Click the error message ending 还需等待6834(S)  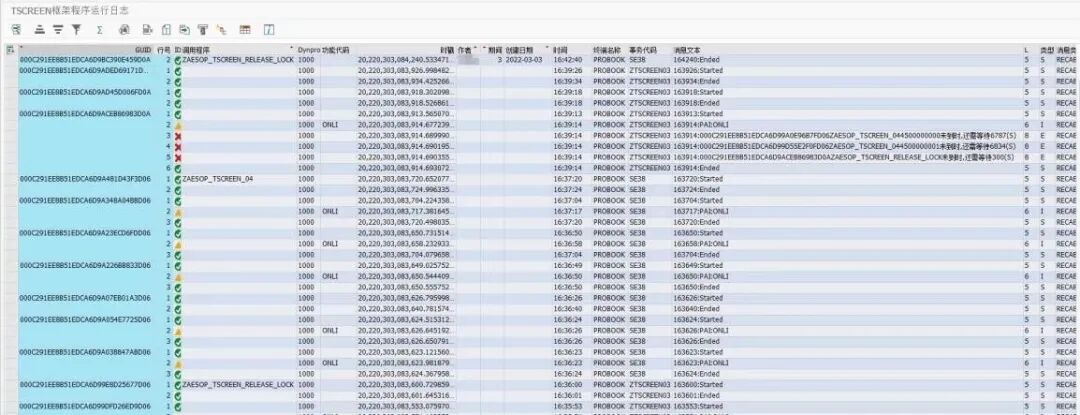pyautogui.click(x=844, y=147)
